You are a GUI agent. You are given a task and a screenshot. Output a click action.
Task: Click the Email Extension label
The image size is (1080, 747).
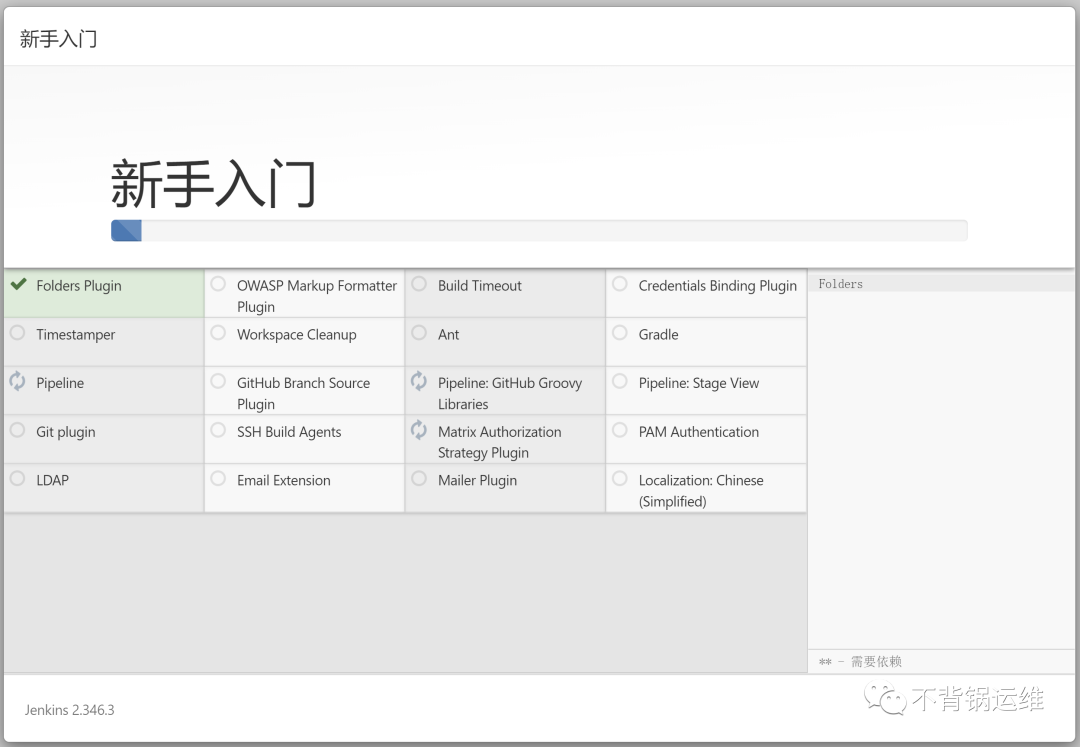284,480
